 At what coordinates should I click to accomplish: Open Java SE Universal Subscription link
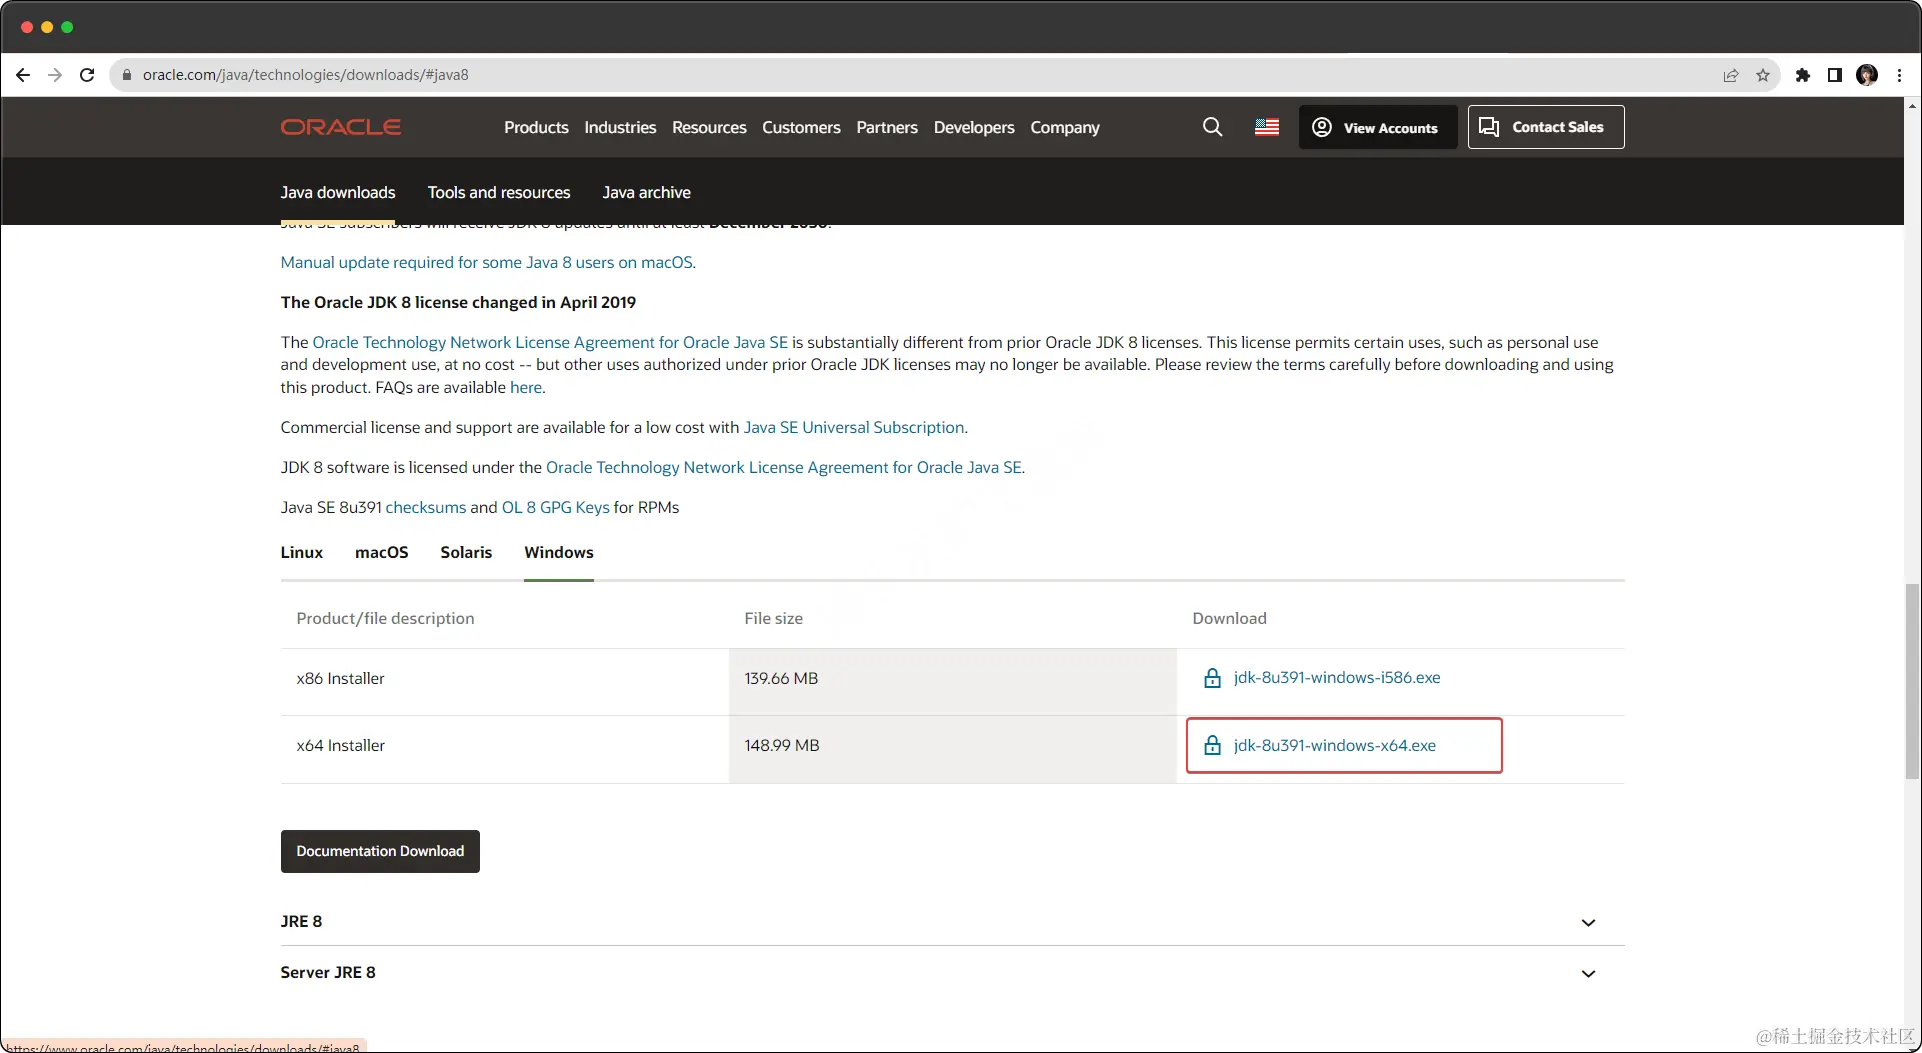[x=854, y=427]
